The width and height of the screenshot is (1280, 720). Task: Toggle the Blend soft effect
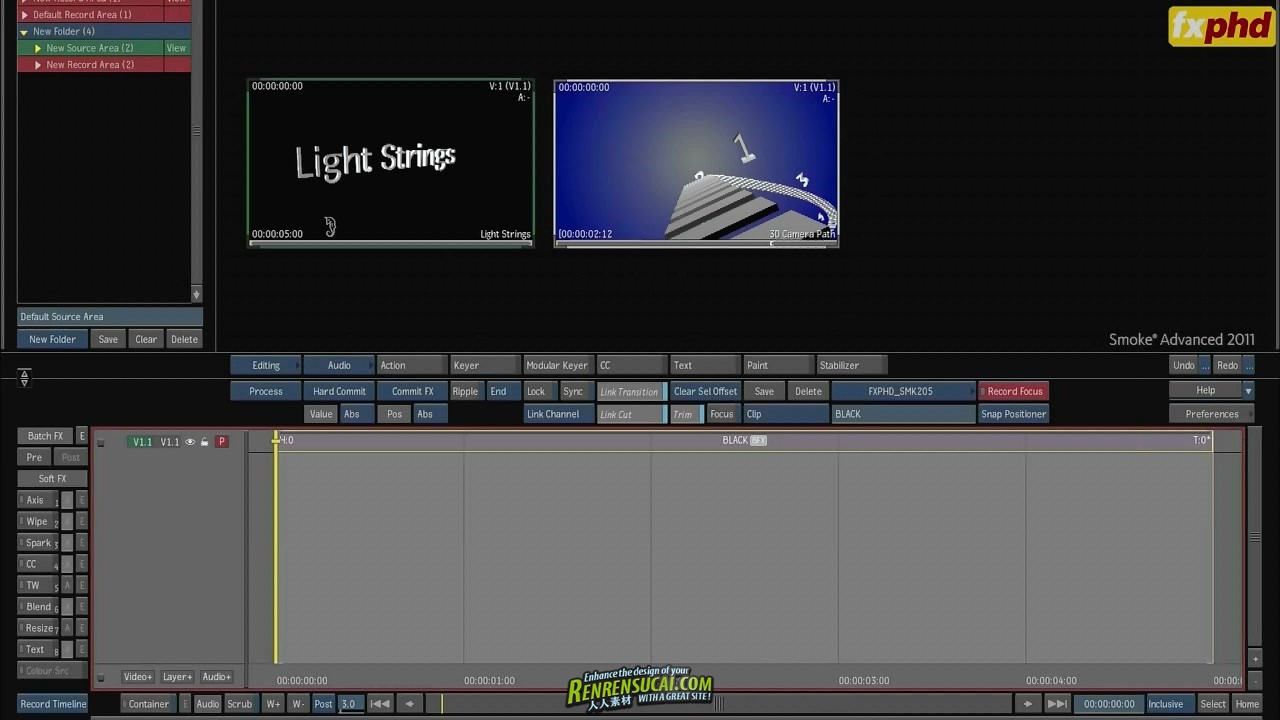[x=36, y=607]
